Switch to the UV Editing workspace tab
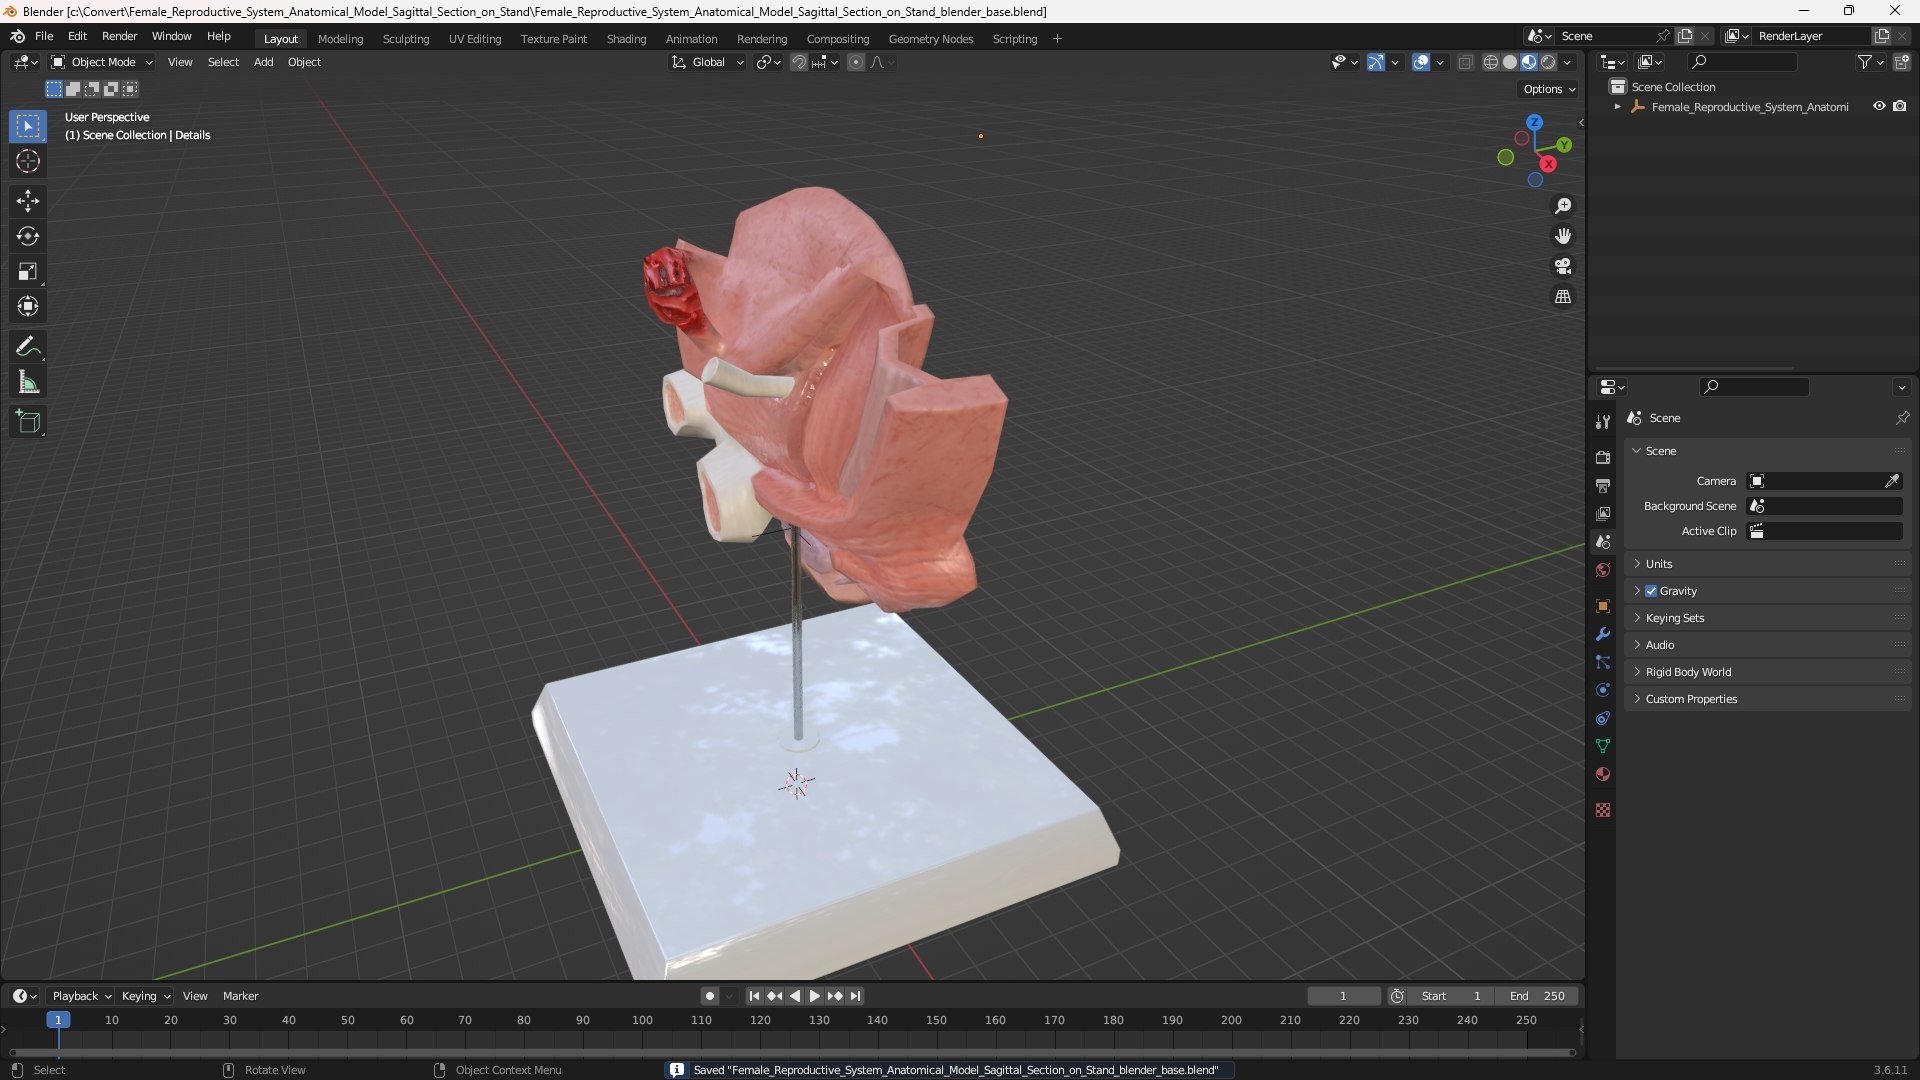The width and height of the screenshot is (1920, 1080). pyautogui.click(x=474, y=39)
